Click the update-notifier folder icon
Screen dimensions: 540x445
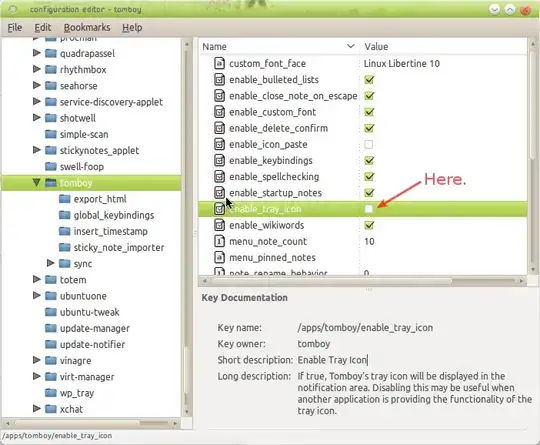click(51, 344)
